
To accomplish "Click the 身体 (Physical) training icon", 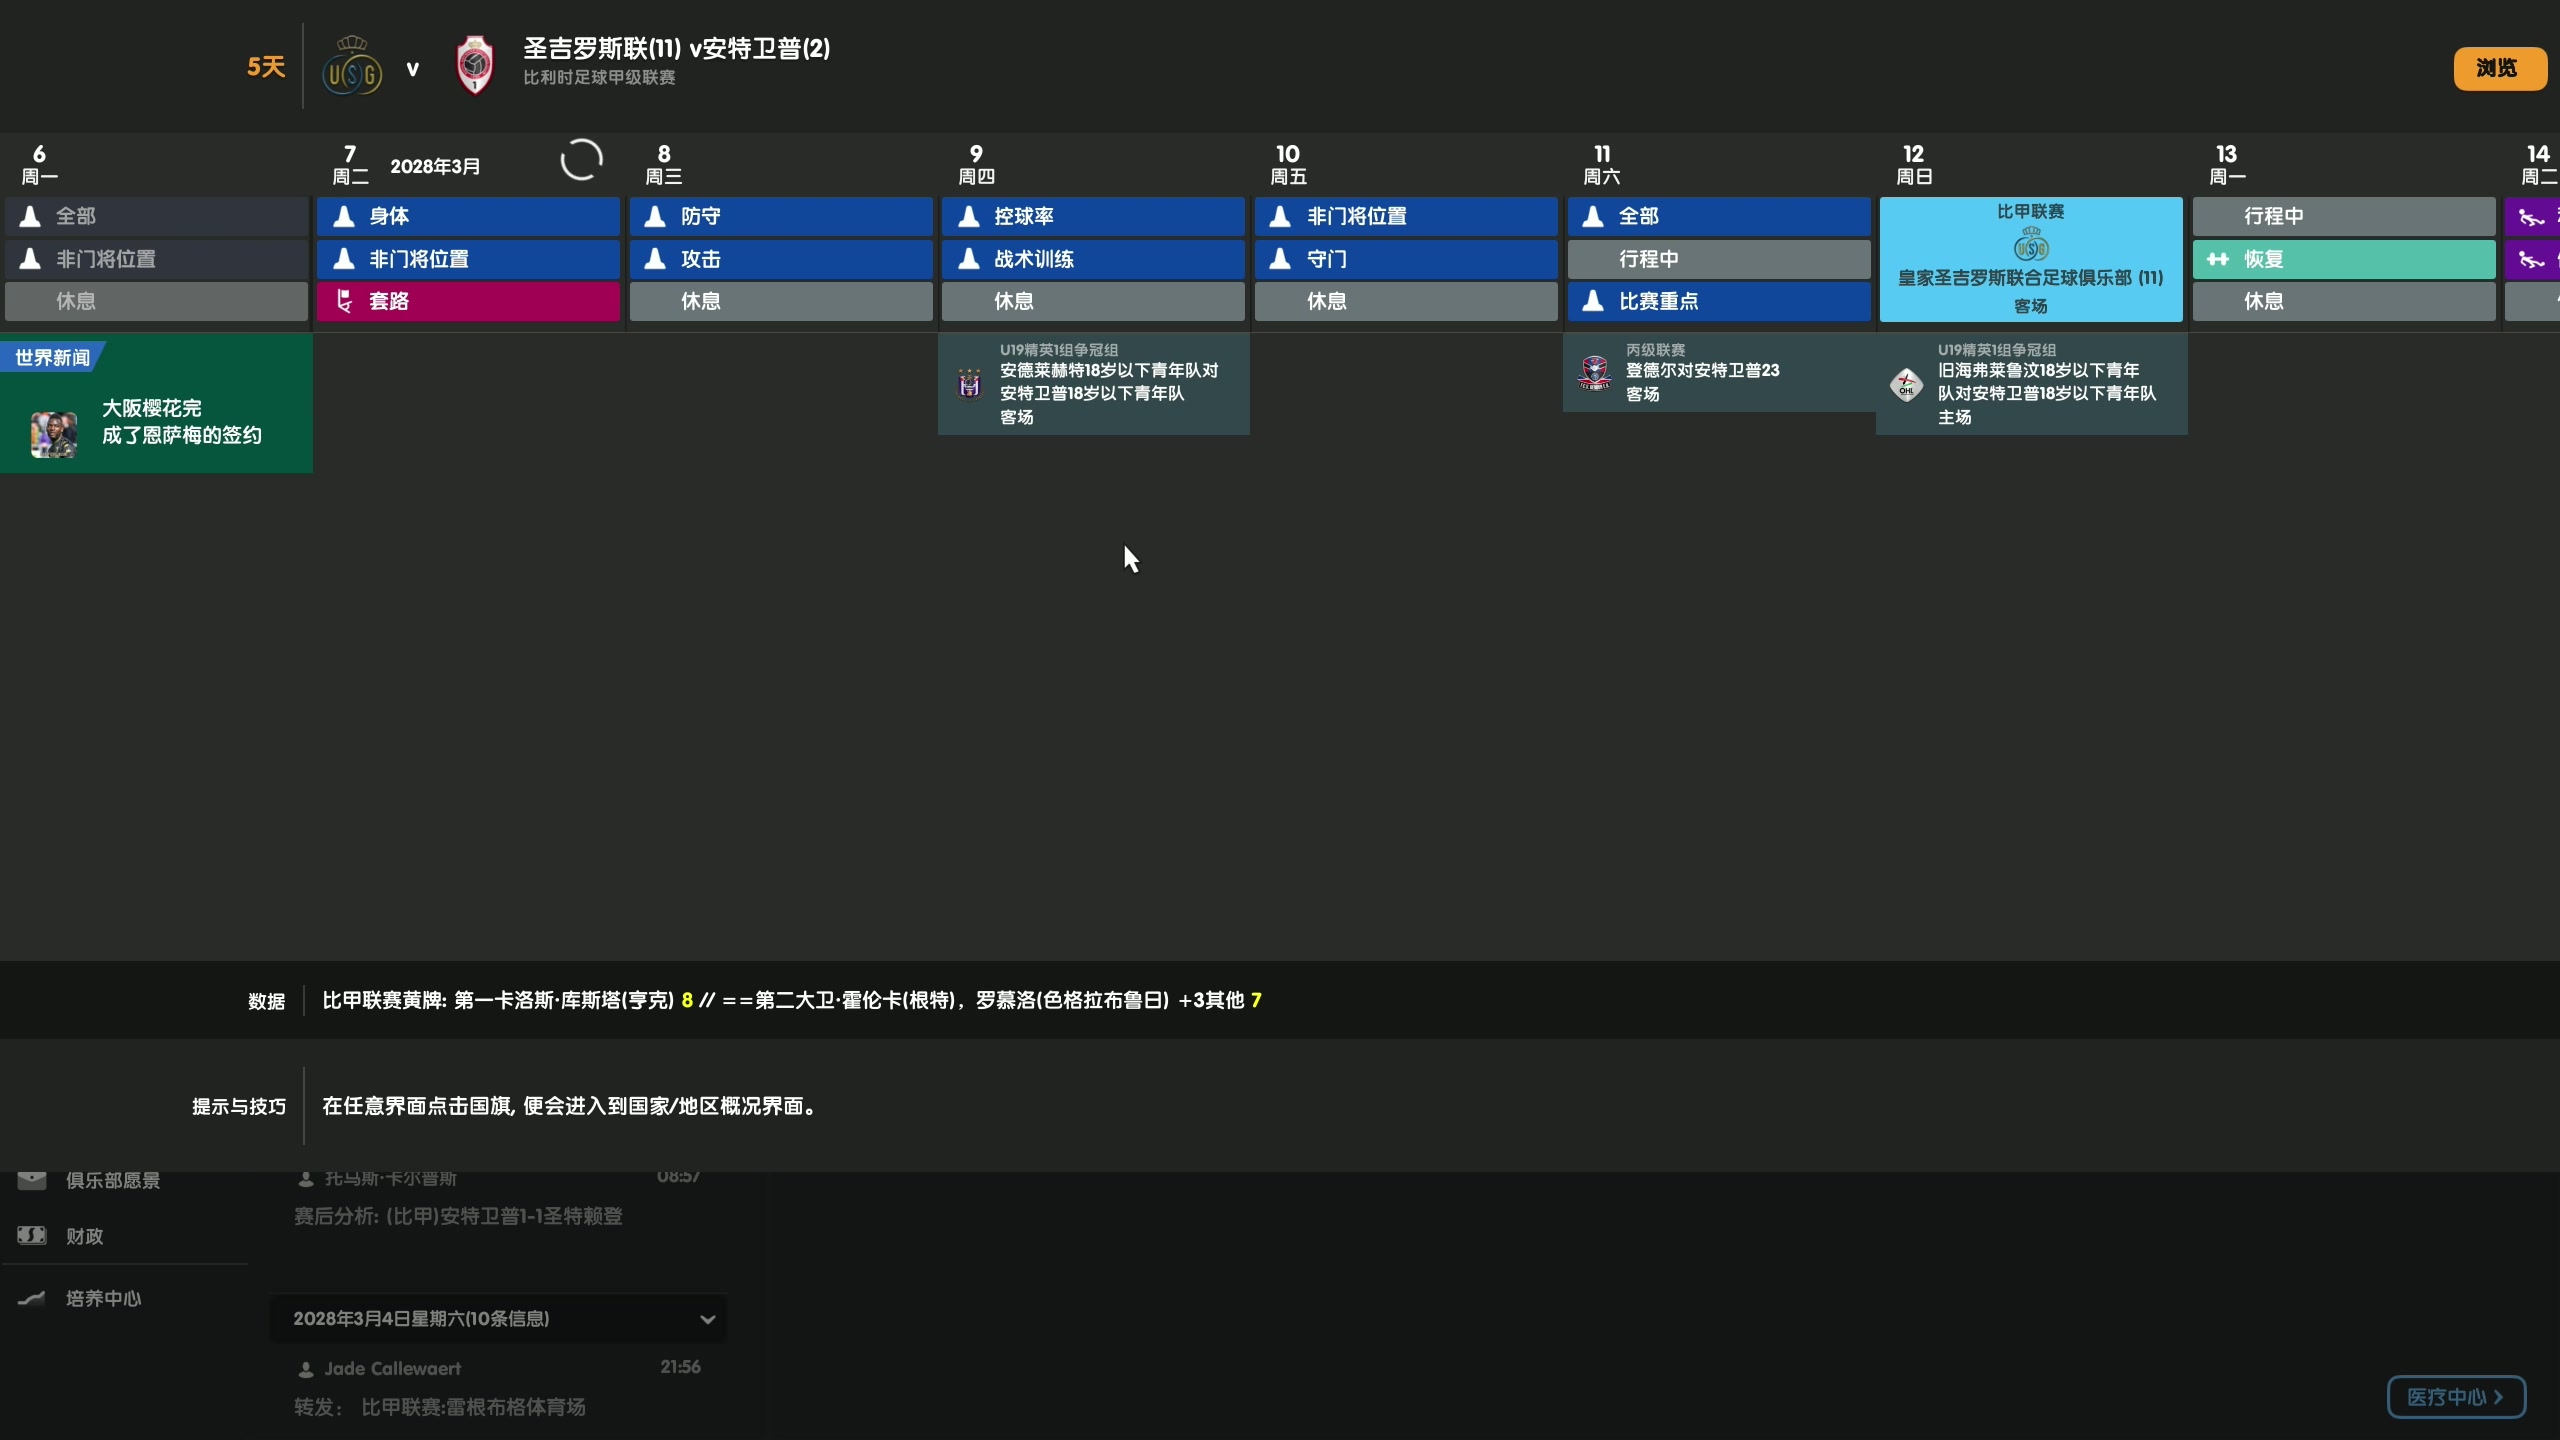I will click(x=345, y=215).
